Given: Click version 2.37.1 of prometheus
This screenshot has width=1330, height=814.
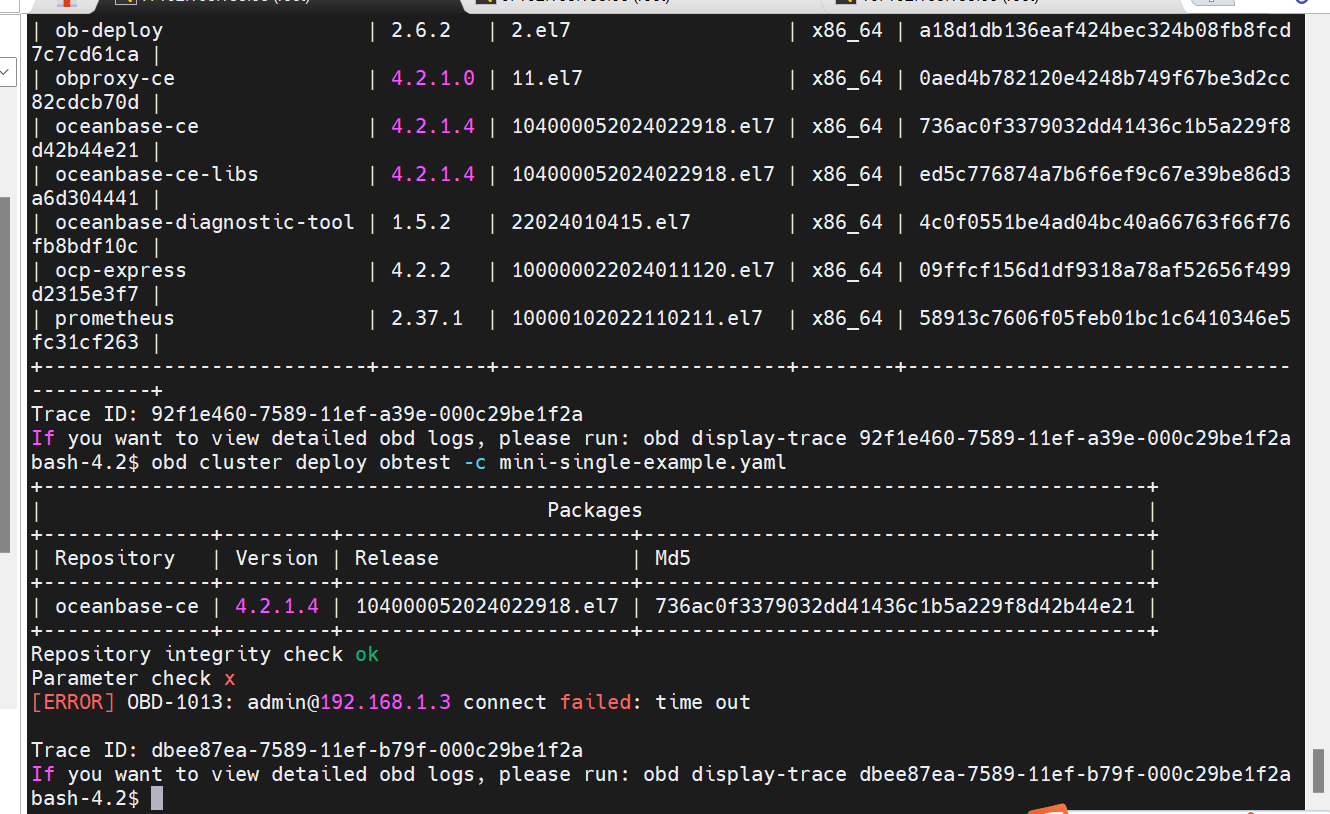Looking at the screenshot, I should (426, 318).
